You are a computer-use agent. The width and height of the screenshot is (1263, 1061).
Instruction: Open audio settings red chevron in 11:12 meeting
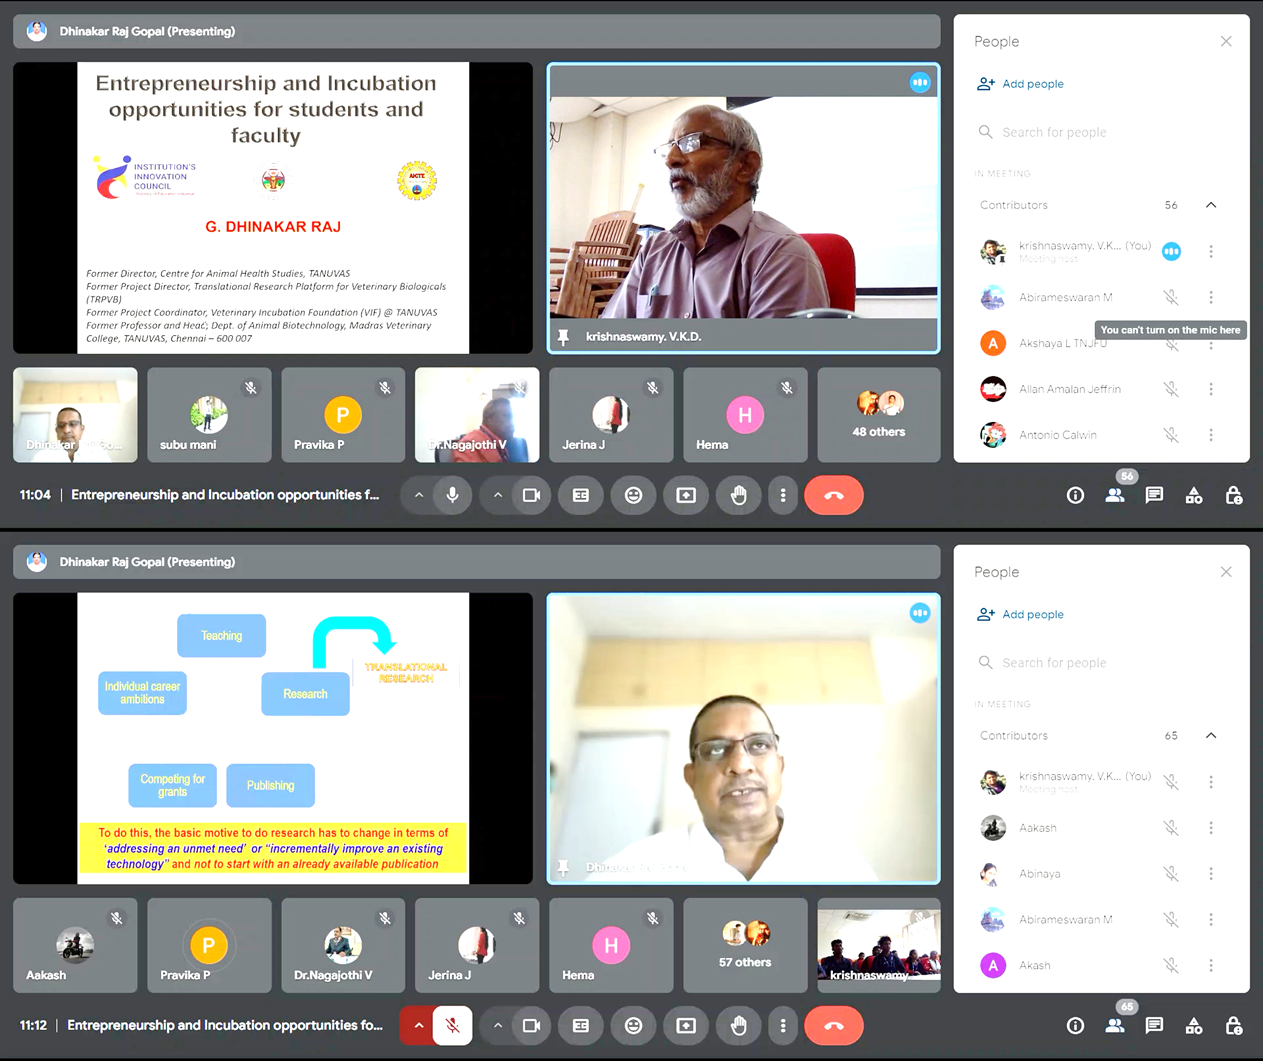418,1025
